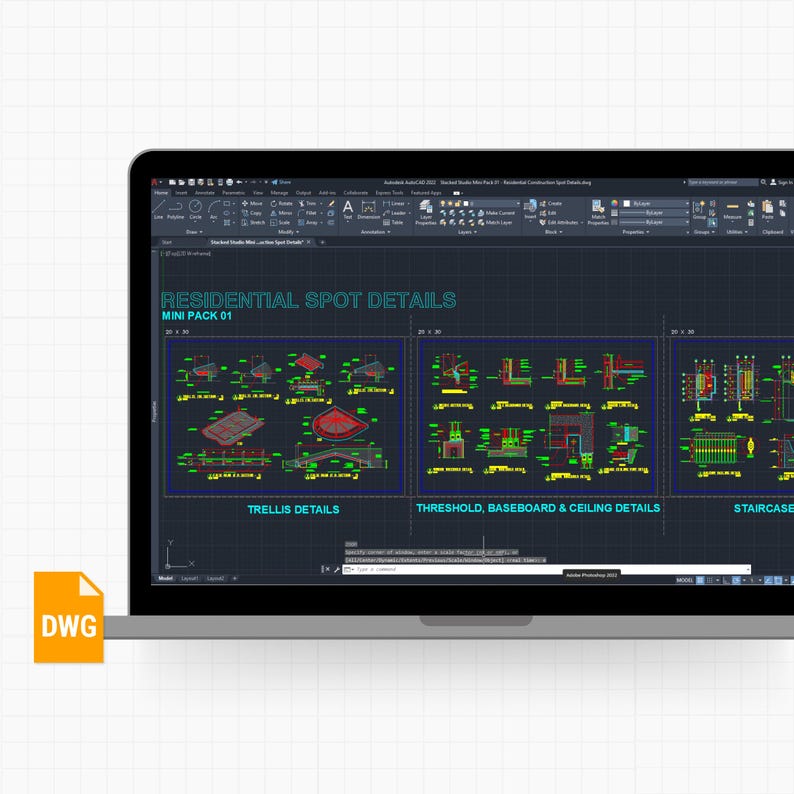Screen dimensions: 794x794
Task: Expand the Draw panel
Action: coord(194,232)
